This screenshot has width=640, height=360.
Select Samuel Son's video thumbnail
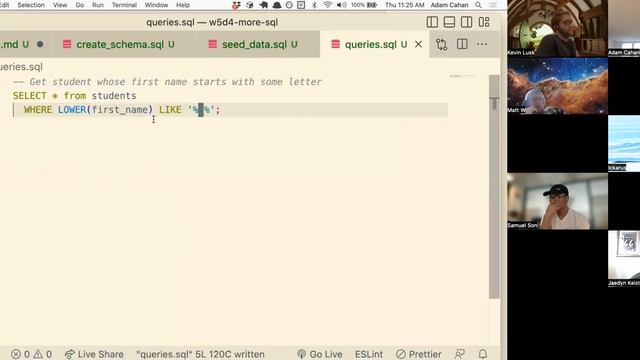pos(557,201)
